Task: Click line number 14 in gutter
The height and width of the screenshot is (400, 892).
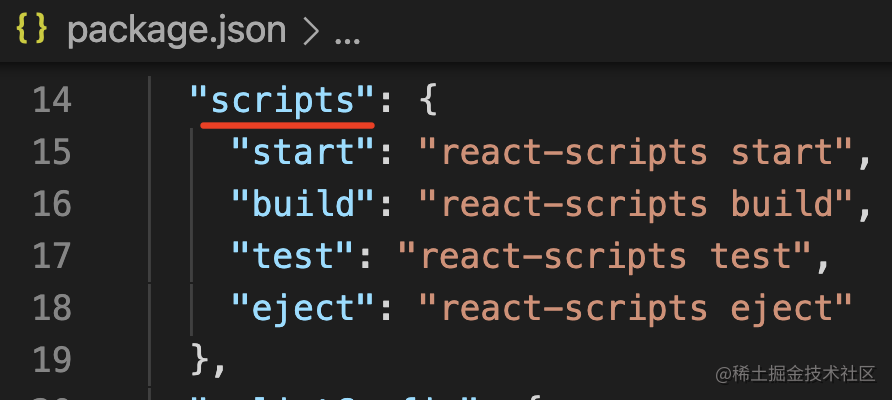Action: [x=51, y=101]
